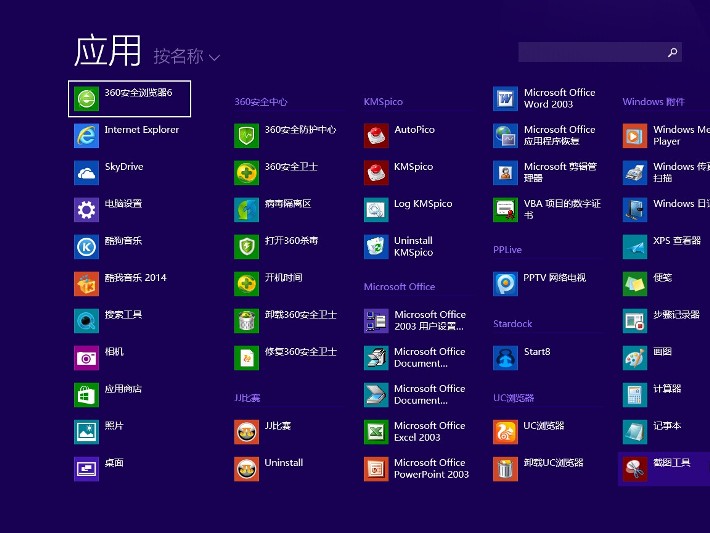The width and height of the screenshot is (710, 533).
Task: Click the 应用 page title
Action: coord(107,51)
